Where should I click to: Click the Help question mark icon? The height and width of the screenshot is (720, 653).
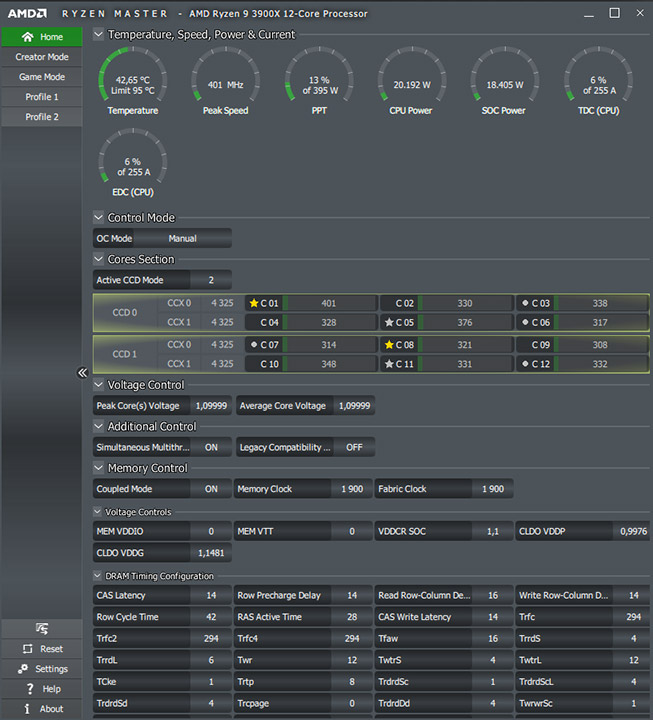(30, 689)
